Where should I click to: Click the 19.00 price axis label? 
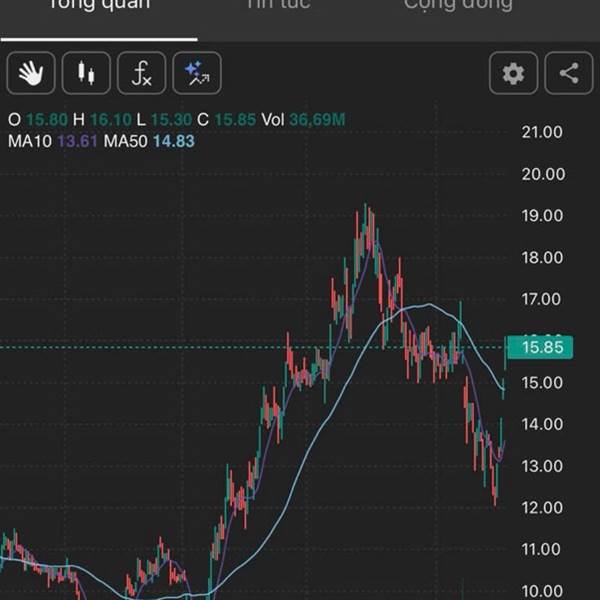click(x=542, y=216)
